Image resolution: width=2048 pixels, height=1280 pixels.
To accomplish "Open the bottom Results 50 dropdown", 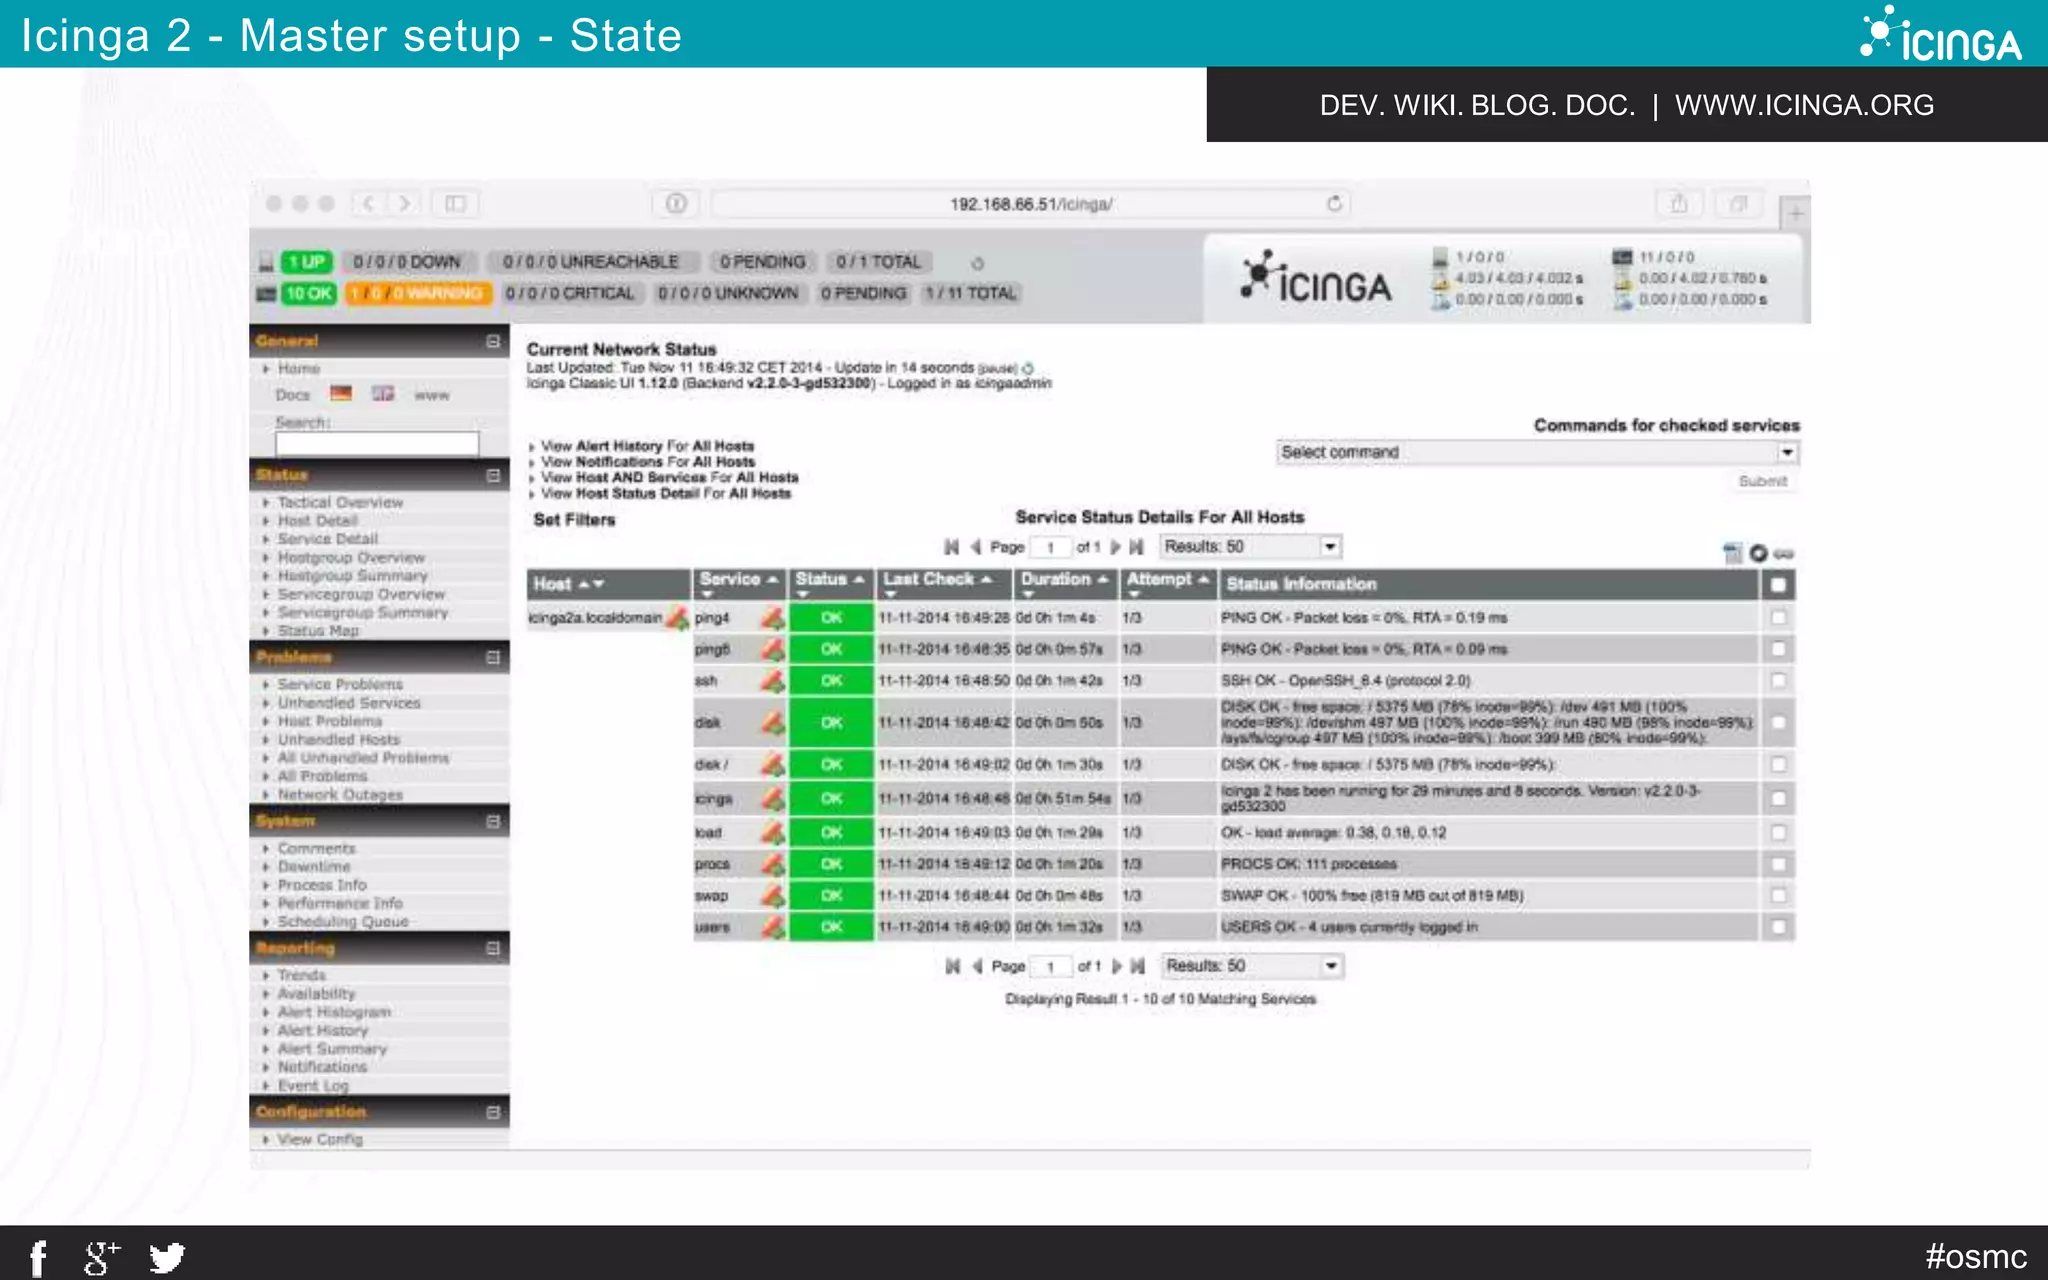I will [x=1252, y=966].
